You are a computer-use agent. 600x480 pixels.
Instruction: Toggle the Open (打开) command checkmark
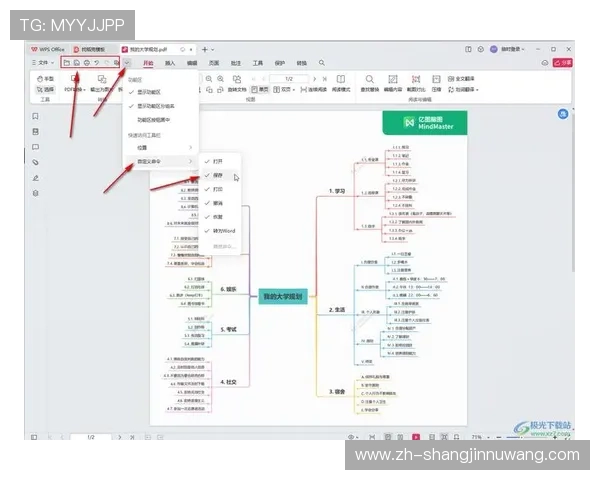coord(220,162)
